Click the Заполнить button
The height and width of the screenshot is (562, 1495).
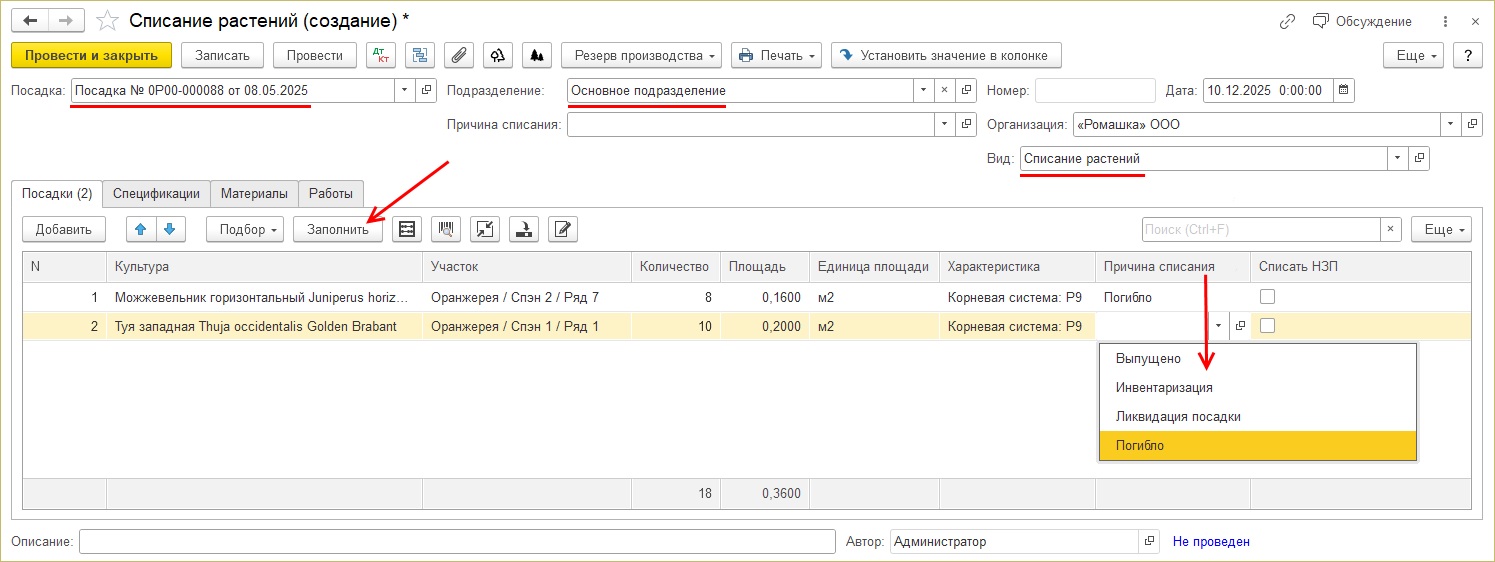[x=337, y=229]
